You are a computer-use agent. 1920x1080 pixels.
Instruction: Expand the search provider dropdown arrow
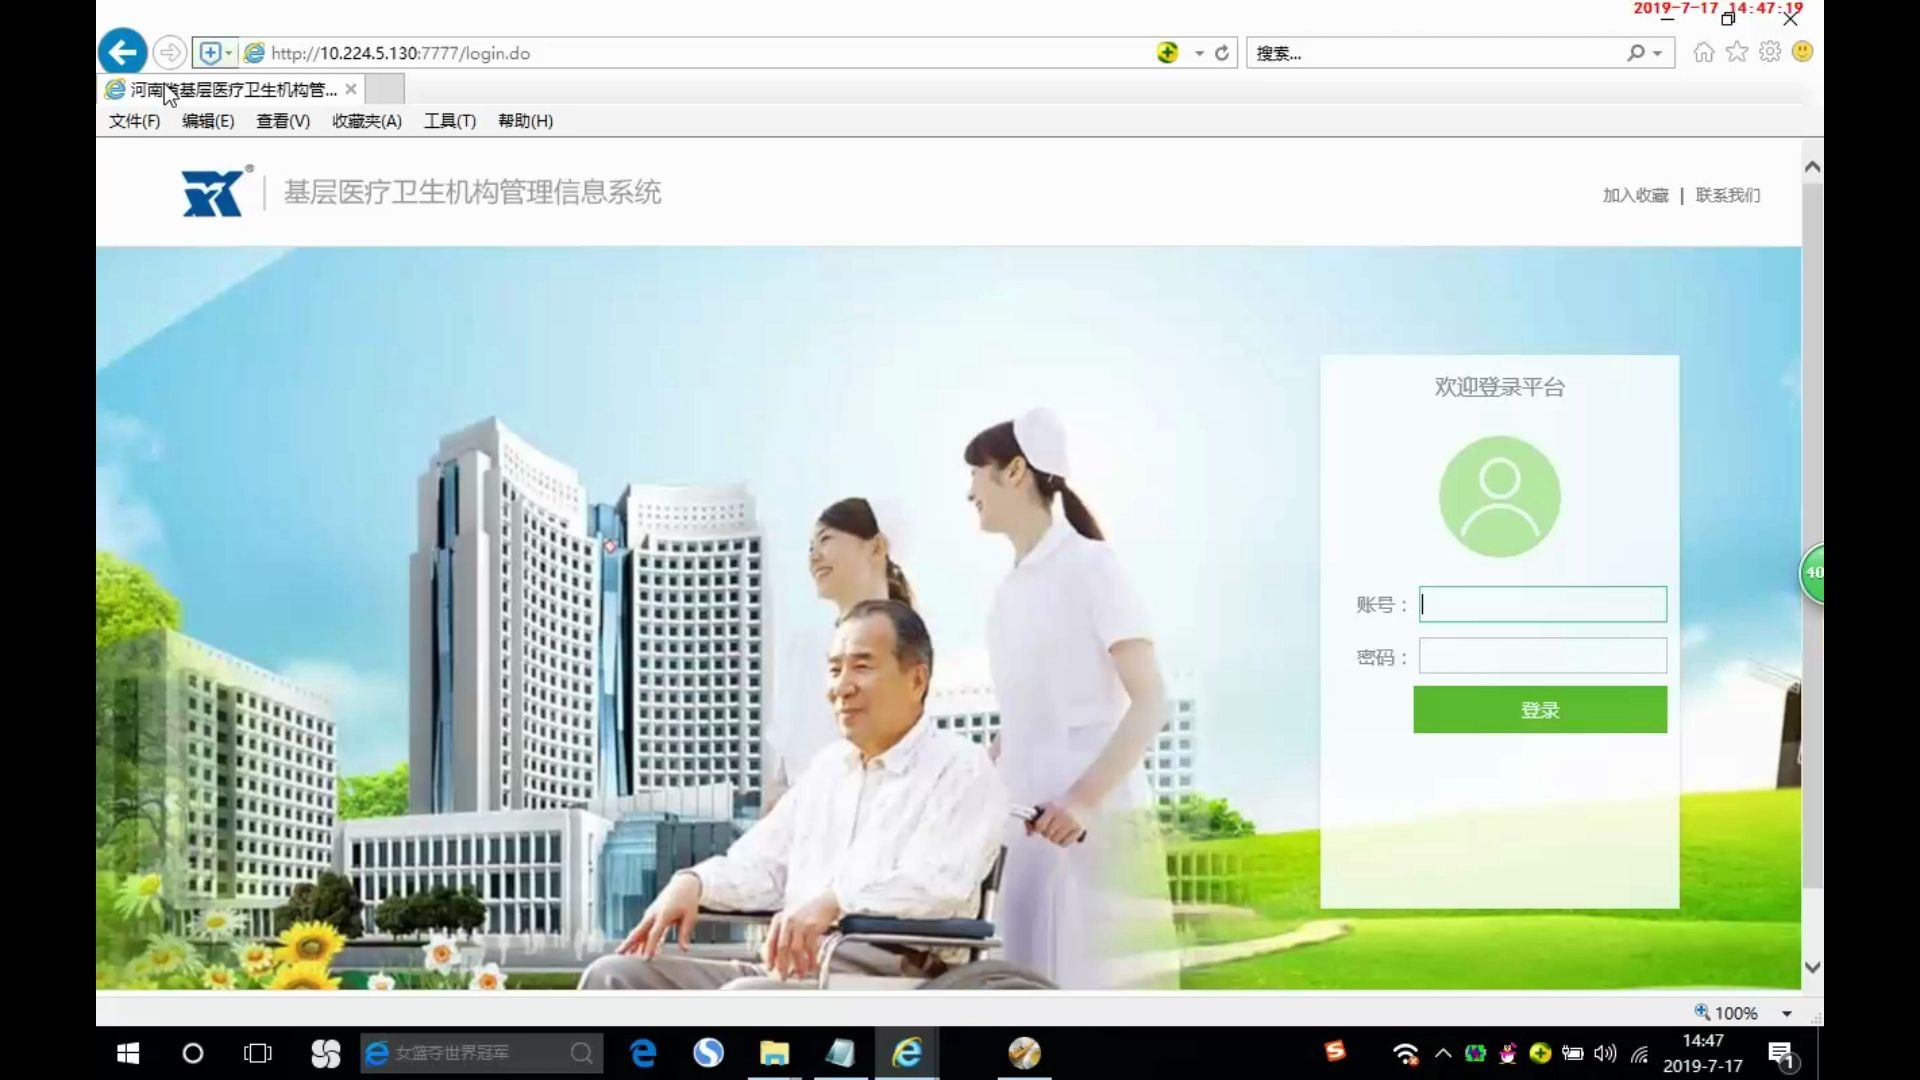1657,54
